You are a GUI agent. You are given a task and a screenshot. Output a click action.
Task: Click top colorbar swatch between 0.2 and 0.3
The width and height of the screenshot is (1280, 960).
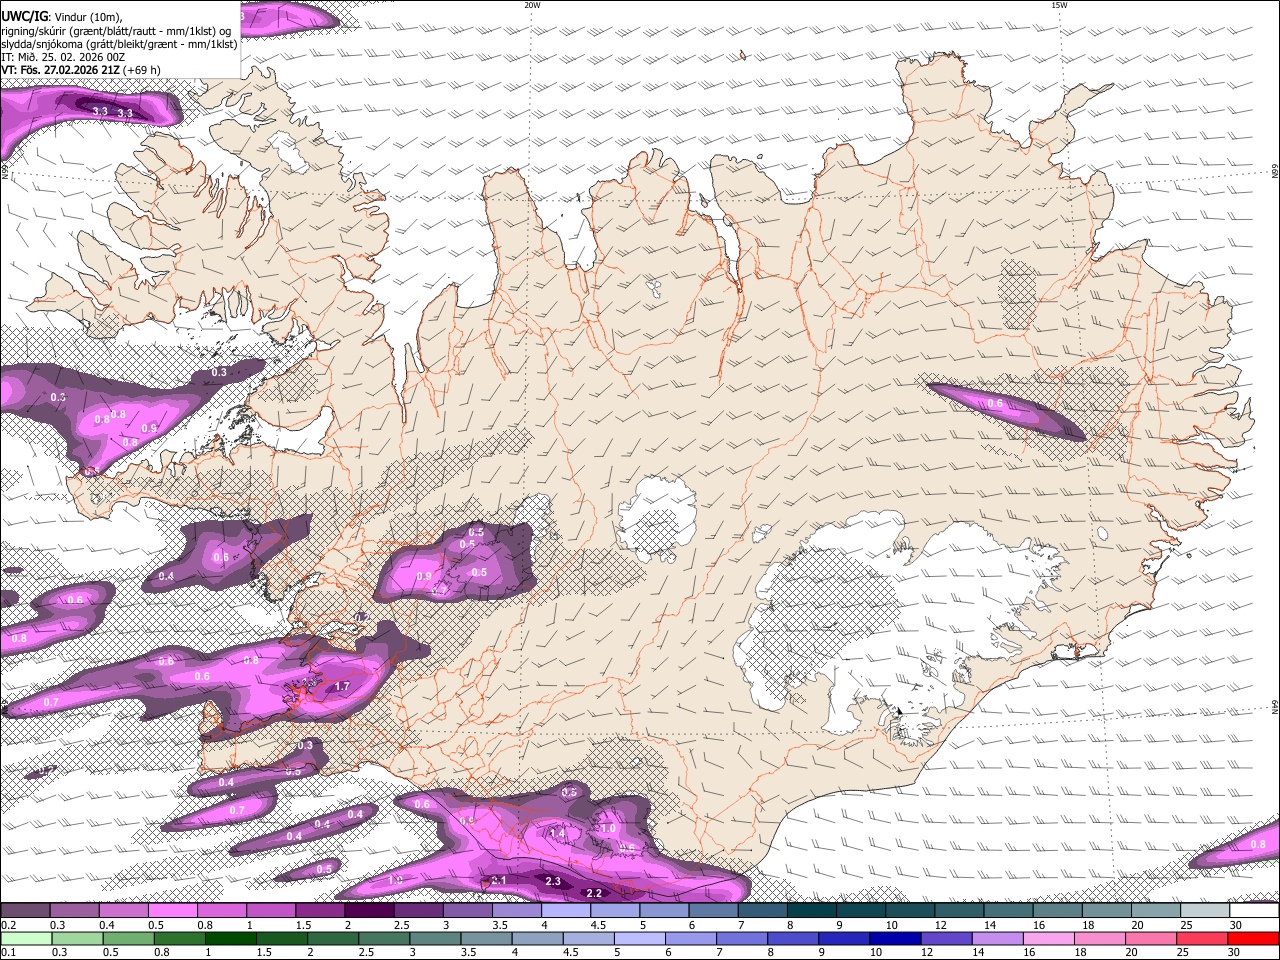pyautogui.click(x=25, y=910)
